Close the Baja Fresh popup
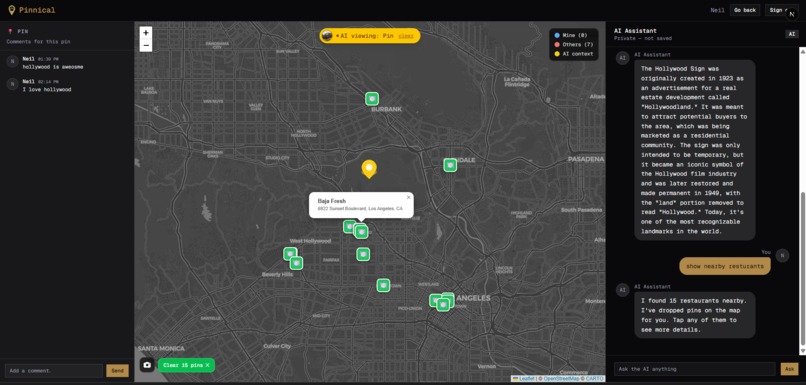 coord(409,197)
